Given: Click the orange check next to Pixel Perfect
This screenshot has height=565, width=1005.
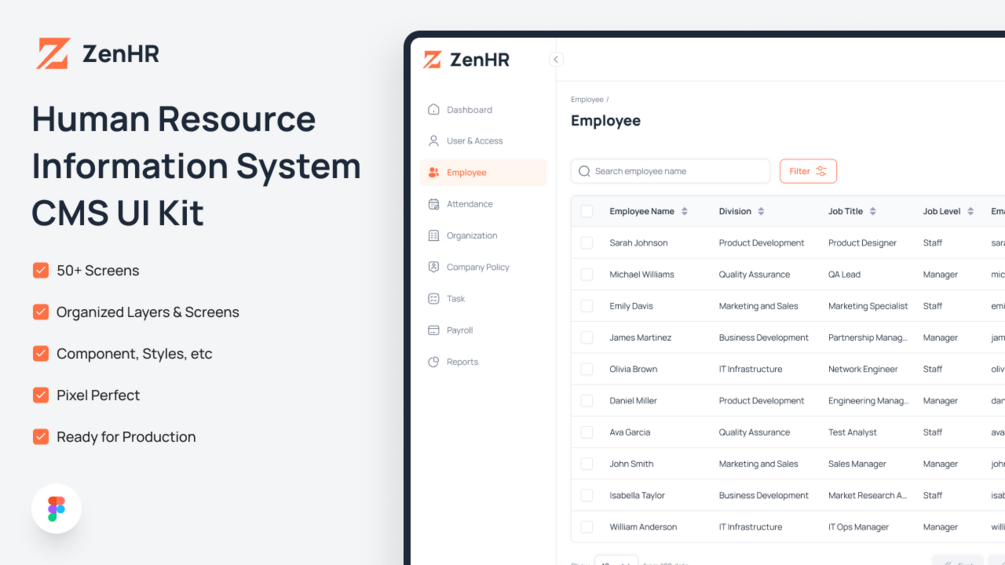Looking at the screenshot, I should coord(40,395).
